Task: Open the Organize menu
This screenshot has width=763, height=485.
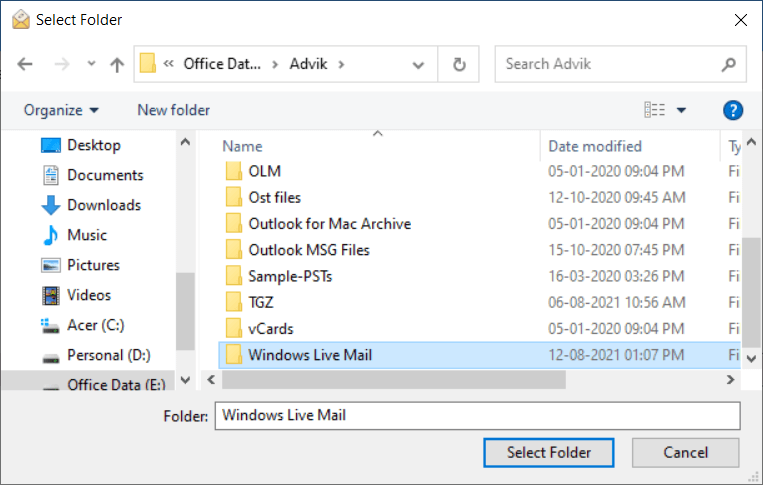Action: click(61, 110)
